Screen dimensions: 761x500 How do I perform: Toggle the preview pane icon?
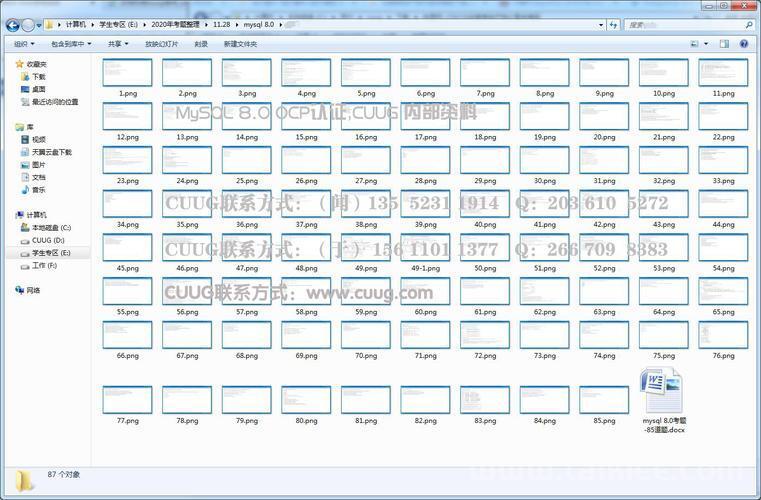(x=724, y=44)
